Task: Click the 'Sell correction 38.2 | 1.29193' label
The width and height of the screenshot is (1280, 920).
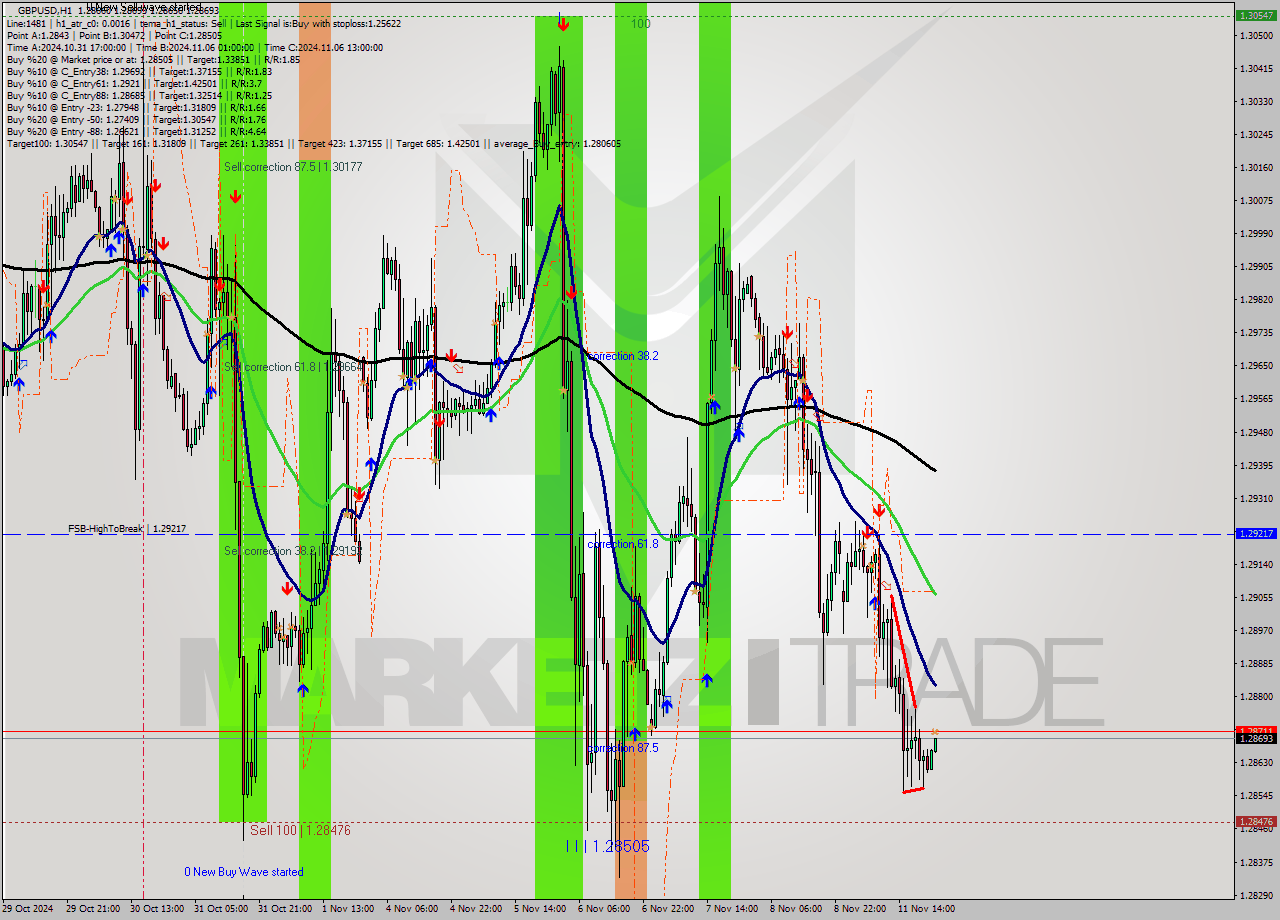Action: point(293,551)
